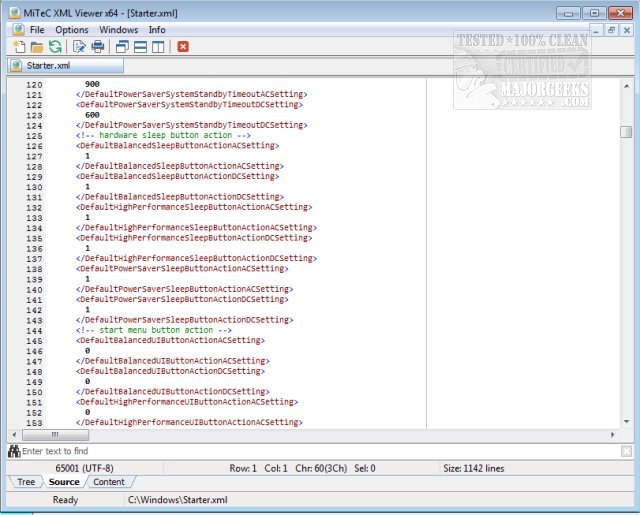Click the New document toolbar icon
640x515 pixels.
point(19,47)
